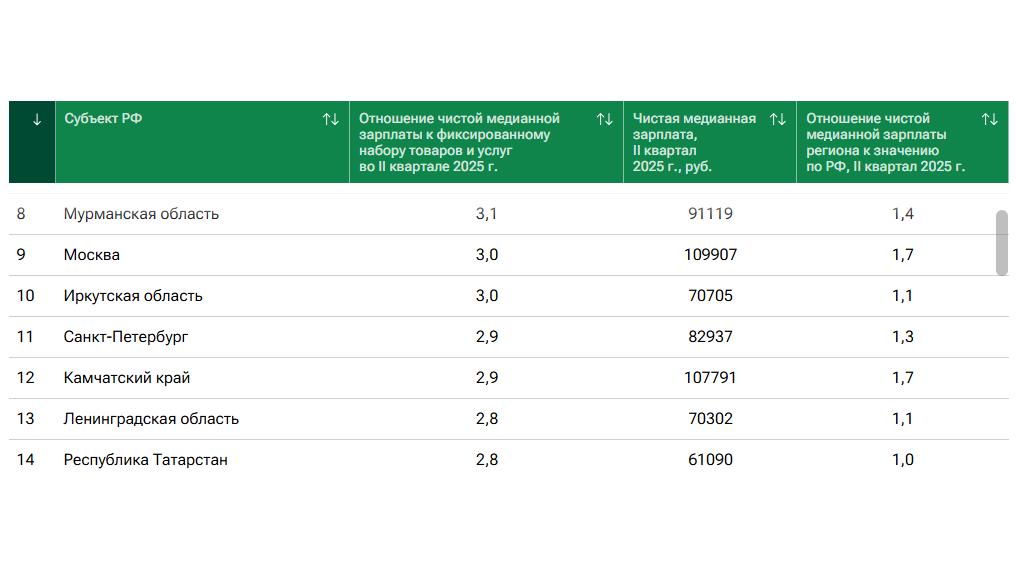Image resolution: width=1016 pixels, height=571 pixels.
Task: Sort by salary-to-goods ratio column arrows
Action: pos(604,120)
